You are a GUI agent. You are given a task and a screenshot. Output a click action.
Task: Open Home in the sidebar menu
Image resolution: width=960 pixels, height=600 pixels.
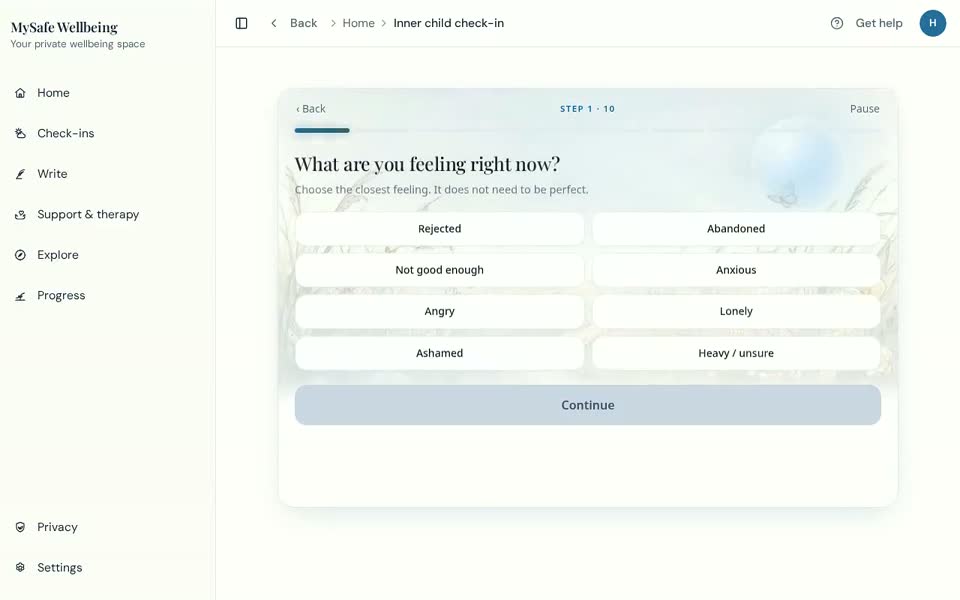(53, 93)
